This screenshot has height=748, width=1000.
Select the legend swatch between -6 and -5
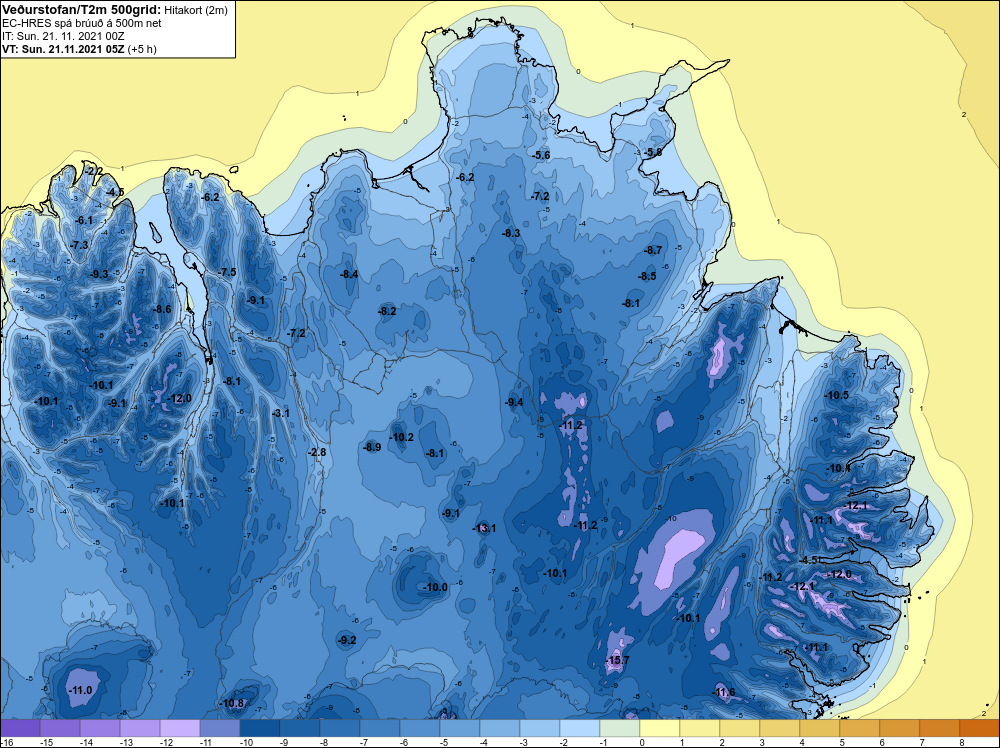point(420,728)
